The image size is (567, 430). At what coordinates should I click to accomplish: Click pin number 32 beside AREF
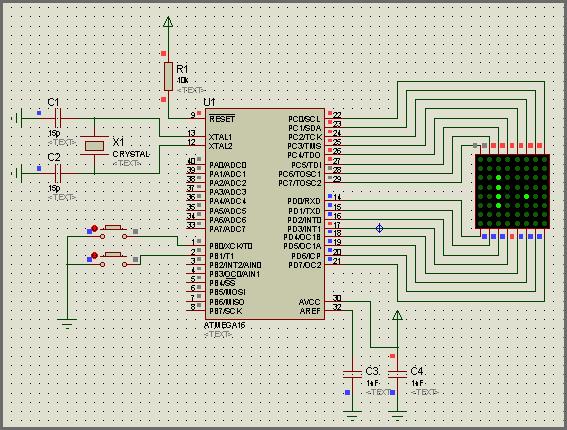tap(337, 307)
